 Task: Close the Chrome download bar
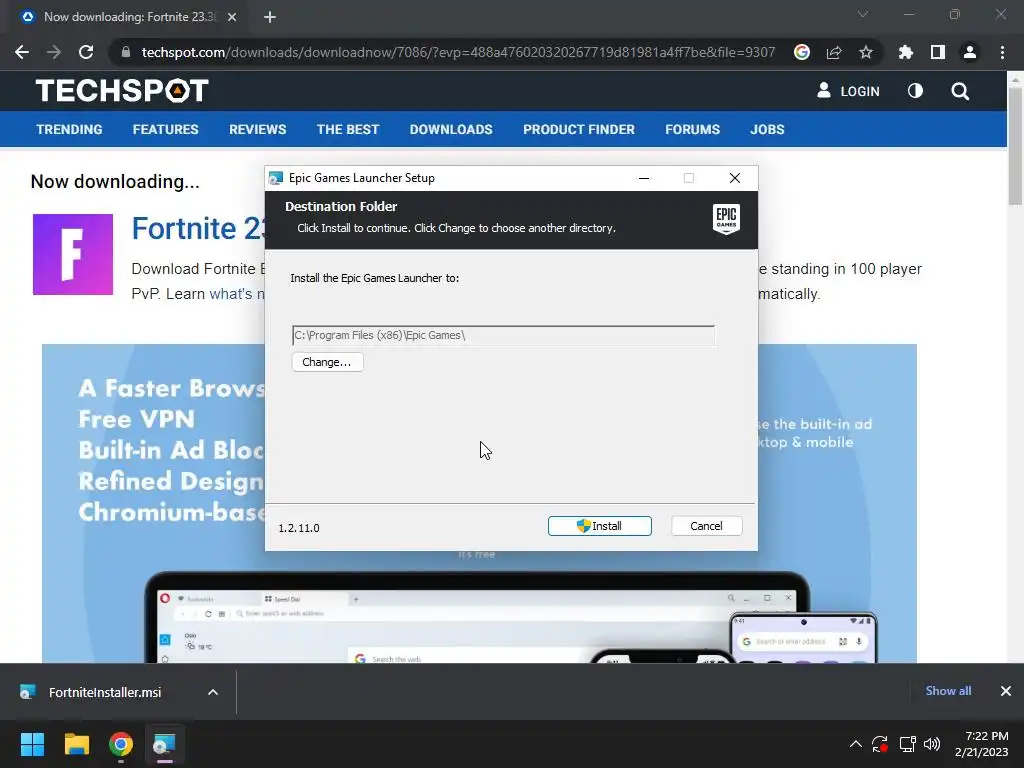click(x=1006, y=691)
